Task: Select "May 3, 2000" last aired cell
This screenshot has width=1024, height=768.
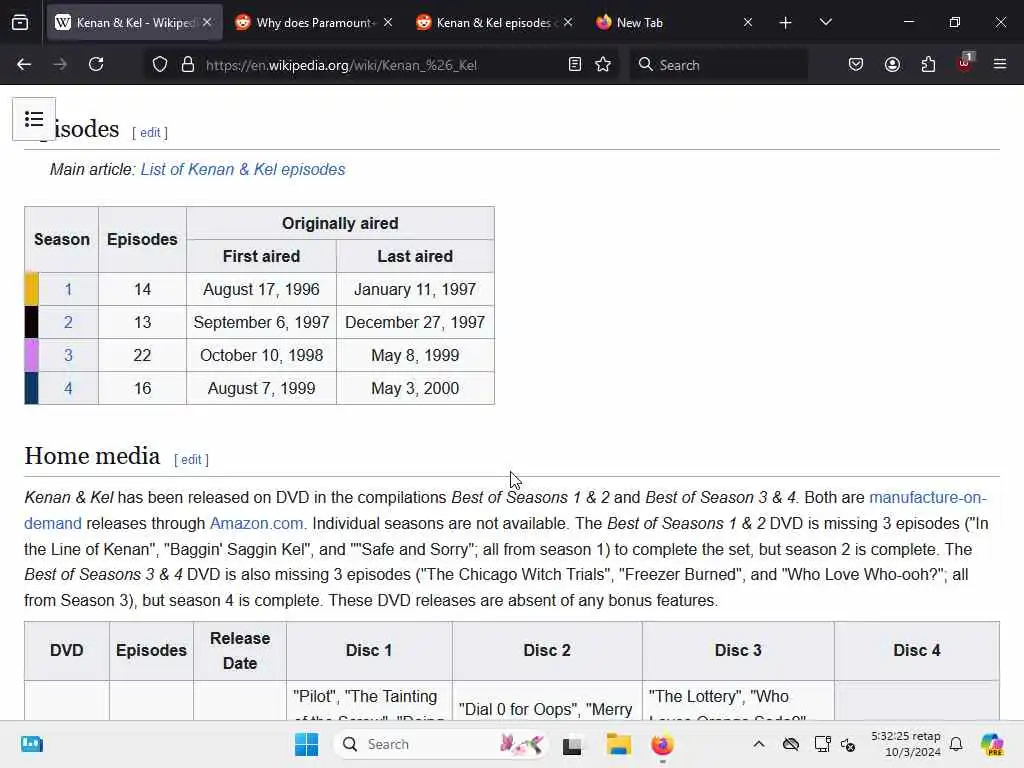Action: (415, 389)
